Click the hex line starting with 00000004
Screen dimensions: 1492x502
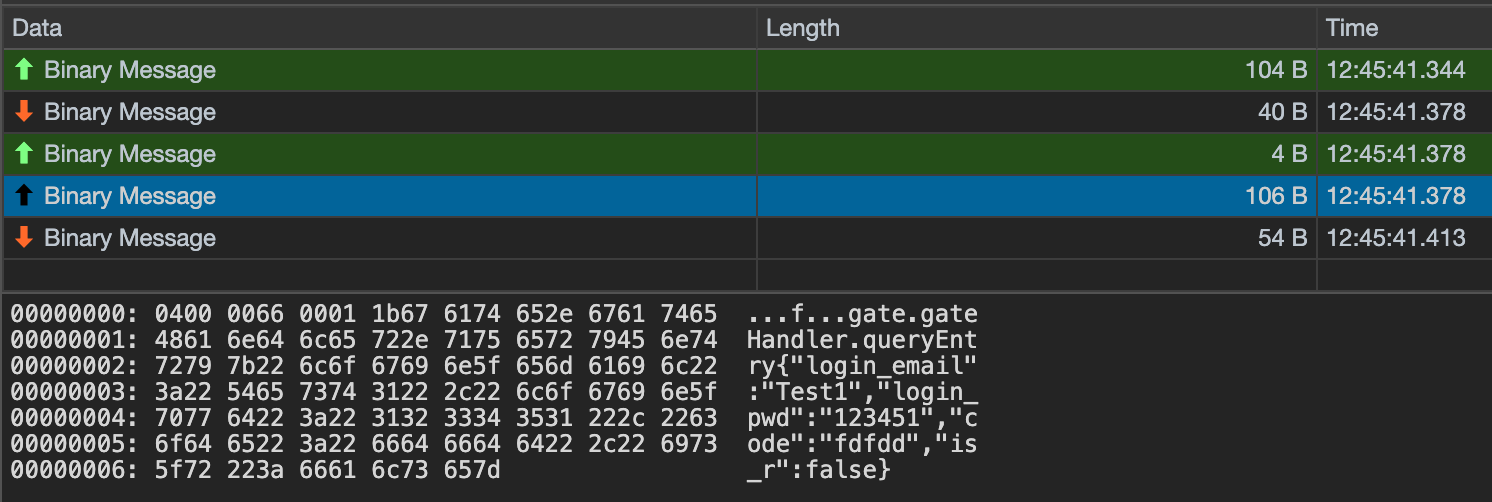(364, 417)
